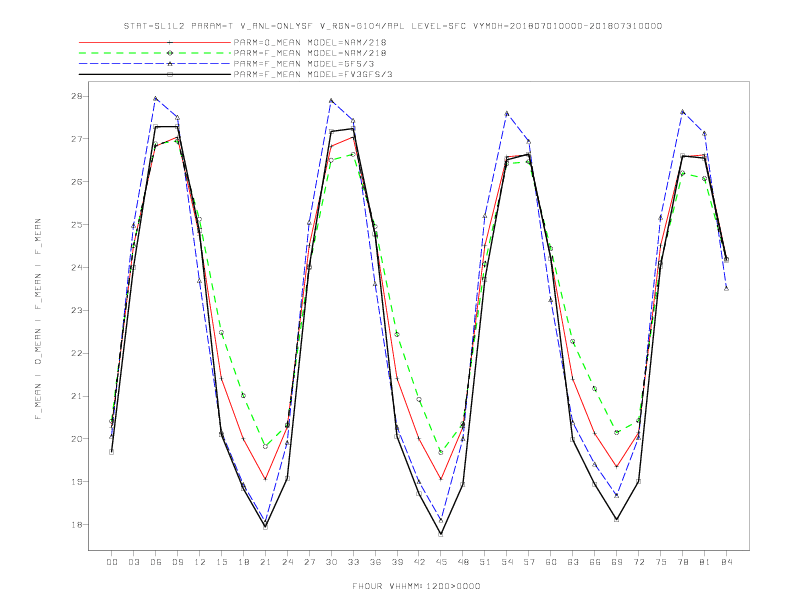This screenshot has width=792, height=612.
Task: Click x-axis tick label 57
Action: point(529,562)
